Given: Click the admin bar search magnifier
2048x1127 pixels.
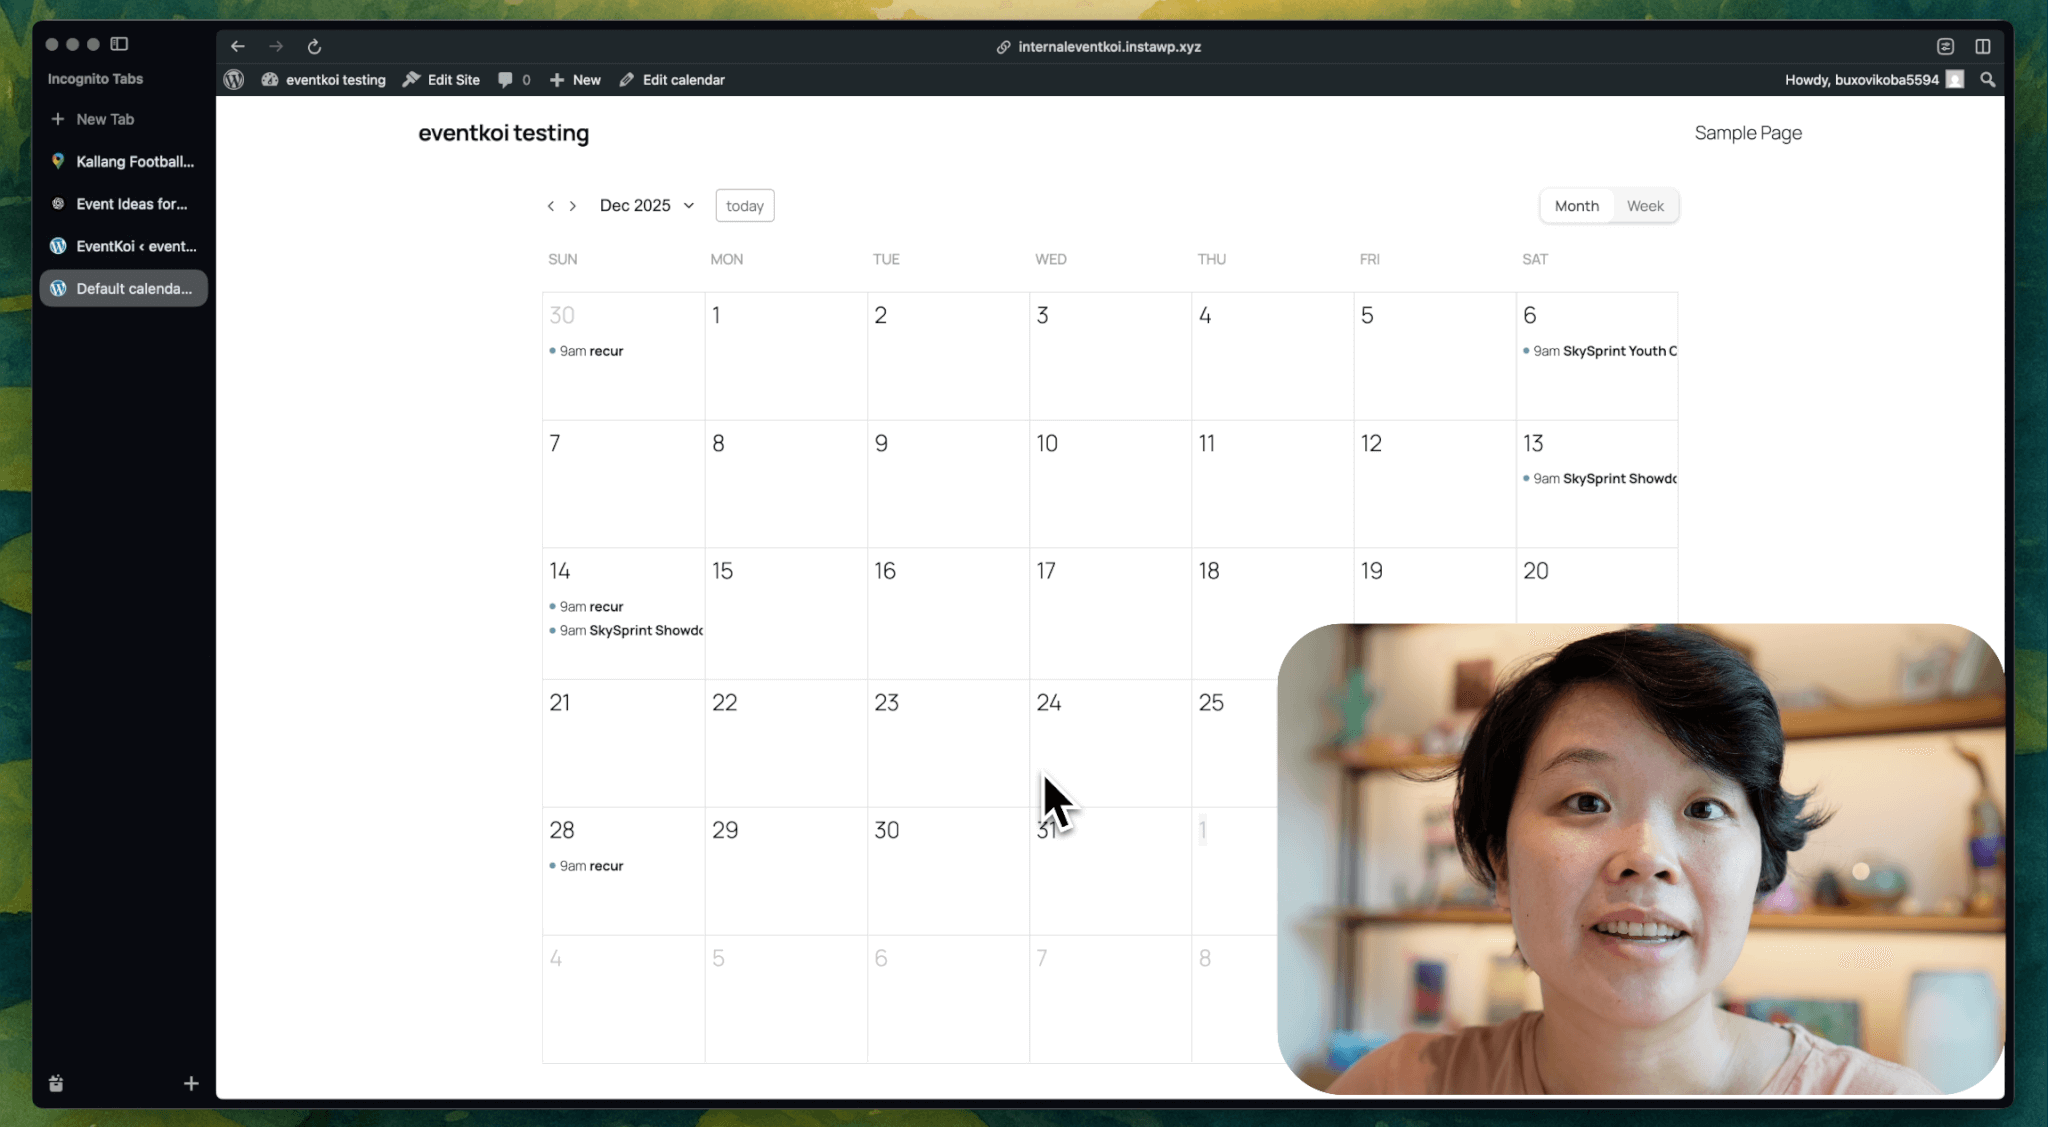Looking at the screenshot, I should (1987, 79).
